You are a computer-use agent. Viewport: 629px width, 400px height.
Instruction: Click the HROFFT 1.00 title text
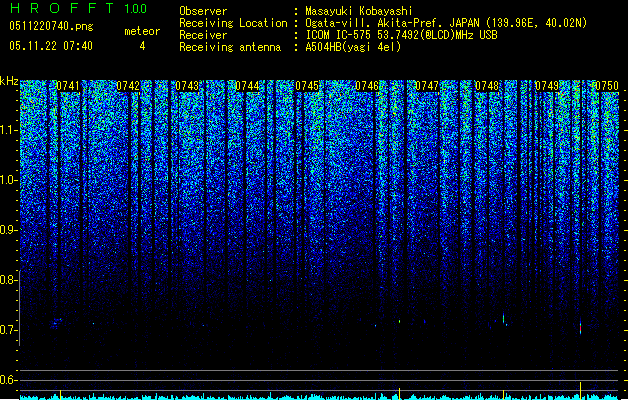pos(78,8)
